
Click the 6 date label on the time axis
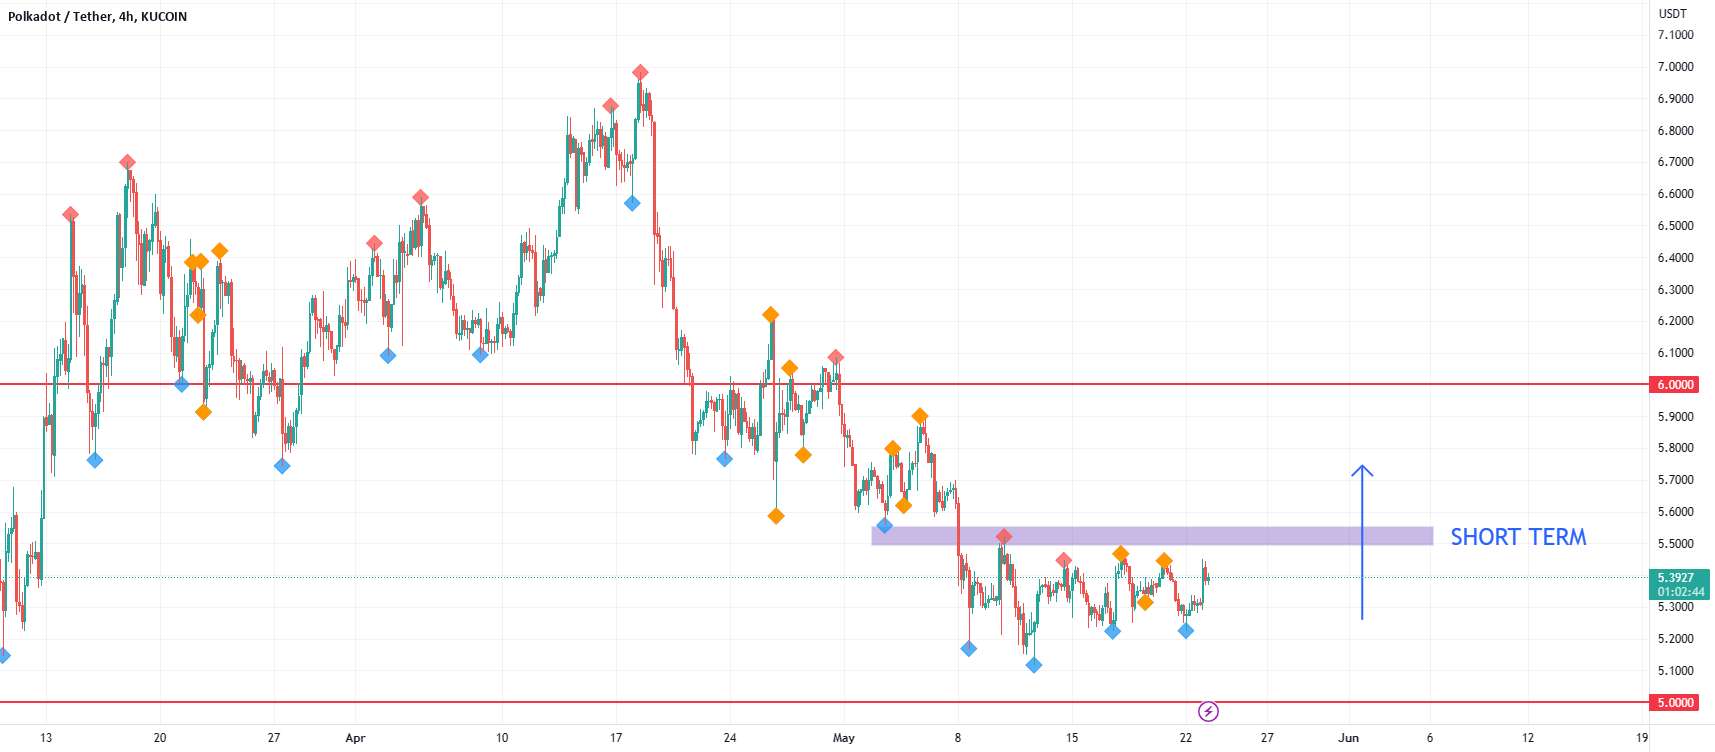click(1430, 738)
